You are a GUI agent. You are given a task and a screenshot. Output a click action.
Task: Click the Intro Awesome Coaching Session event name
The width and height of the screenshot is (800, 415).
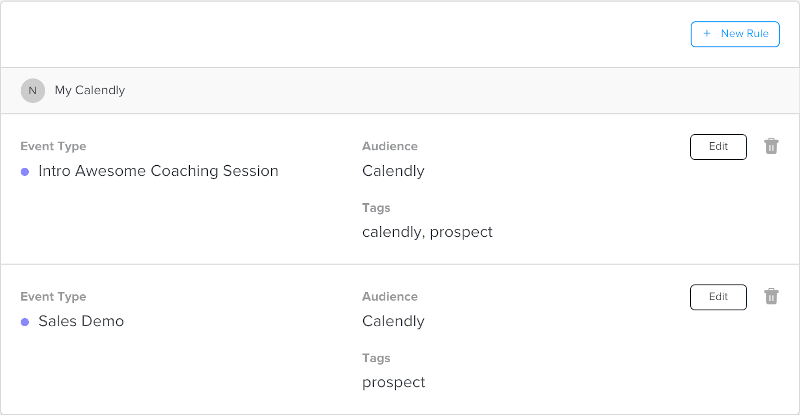click(x=158, y=171)
